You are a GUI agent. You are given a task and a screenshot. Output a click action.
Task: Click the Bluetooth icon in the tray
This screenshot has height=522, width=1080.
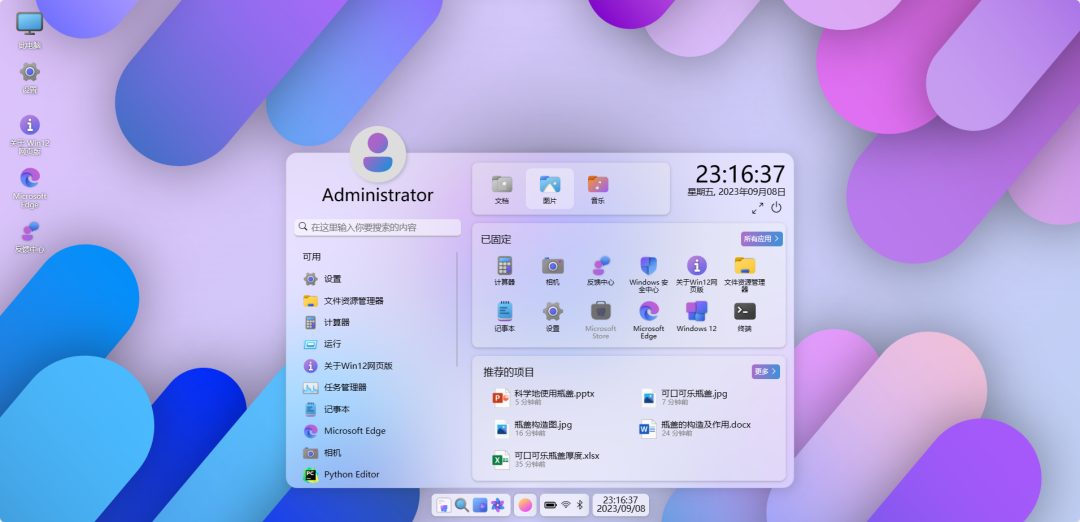point(580,505)
